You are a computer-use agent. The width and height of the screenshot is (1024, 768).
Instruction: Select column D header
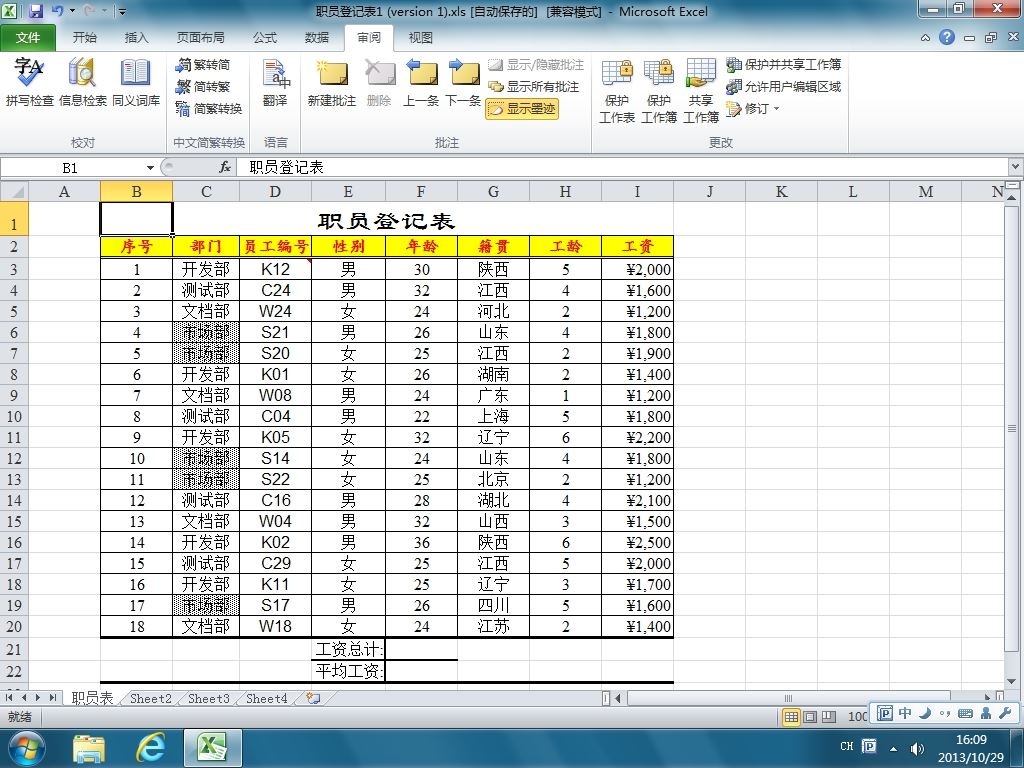[275, 191]
